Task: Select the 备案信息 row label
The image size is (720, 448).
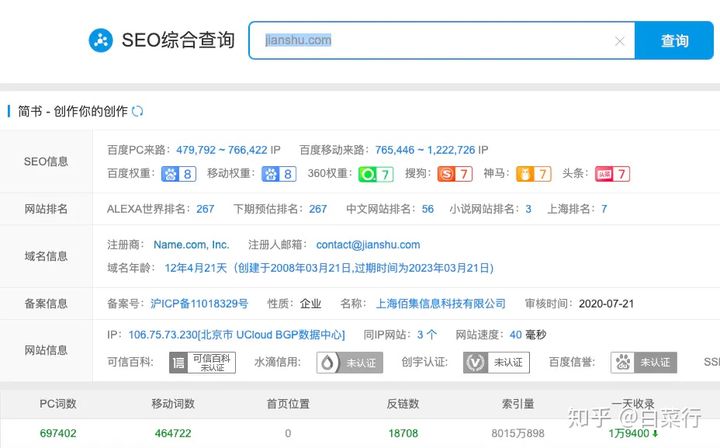Action: (46, 303)
